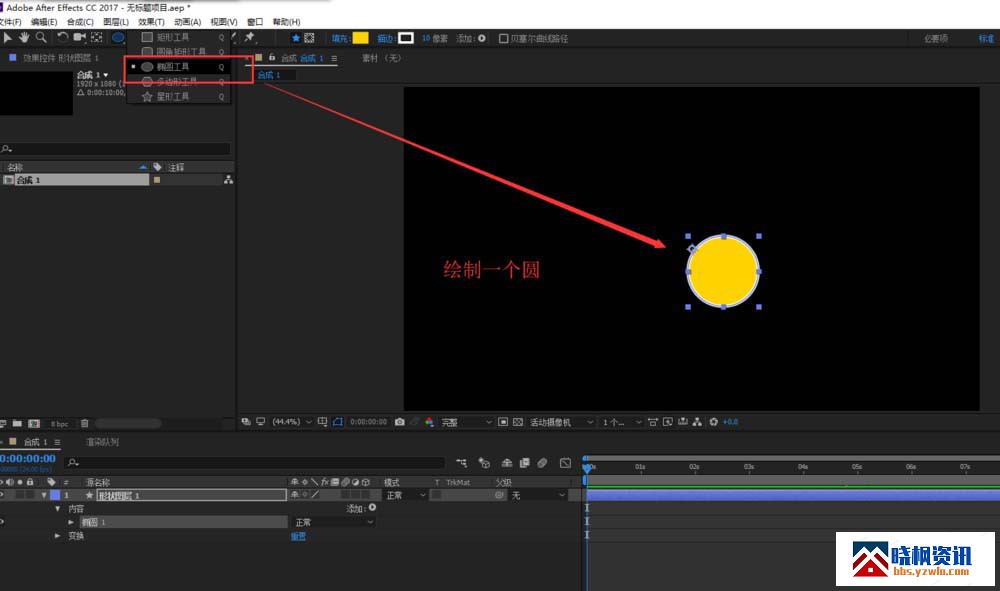This screenshot has height=591, width=1000.
Task: Click the 8 bpc color depth button
Action: (59, 424)
